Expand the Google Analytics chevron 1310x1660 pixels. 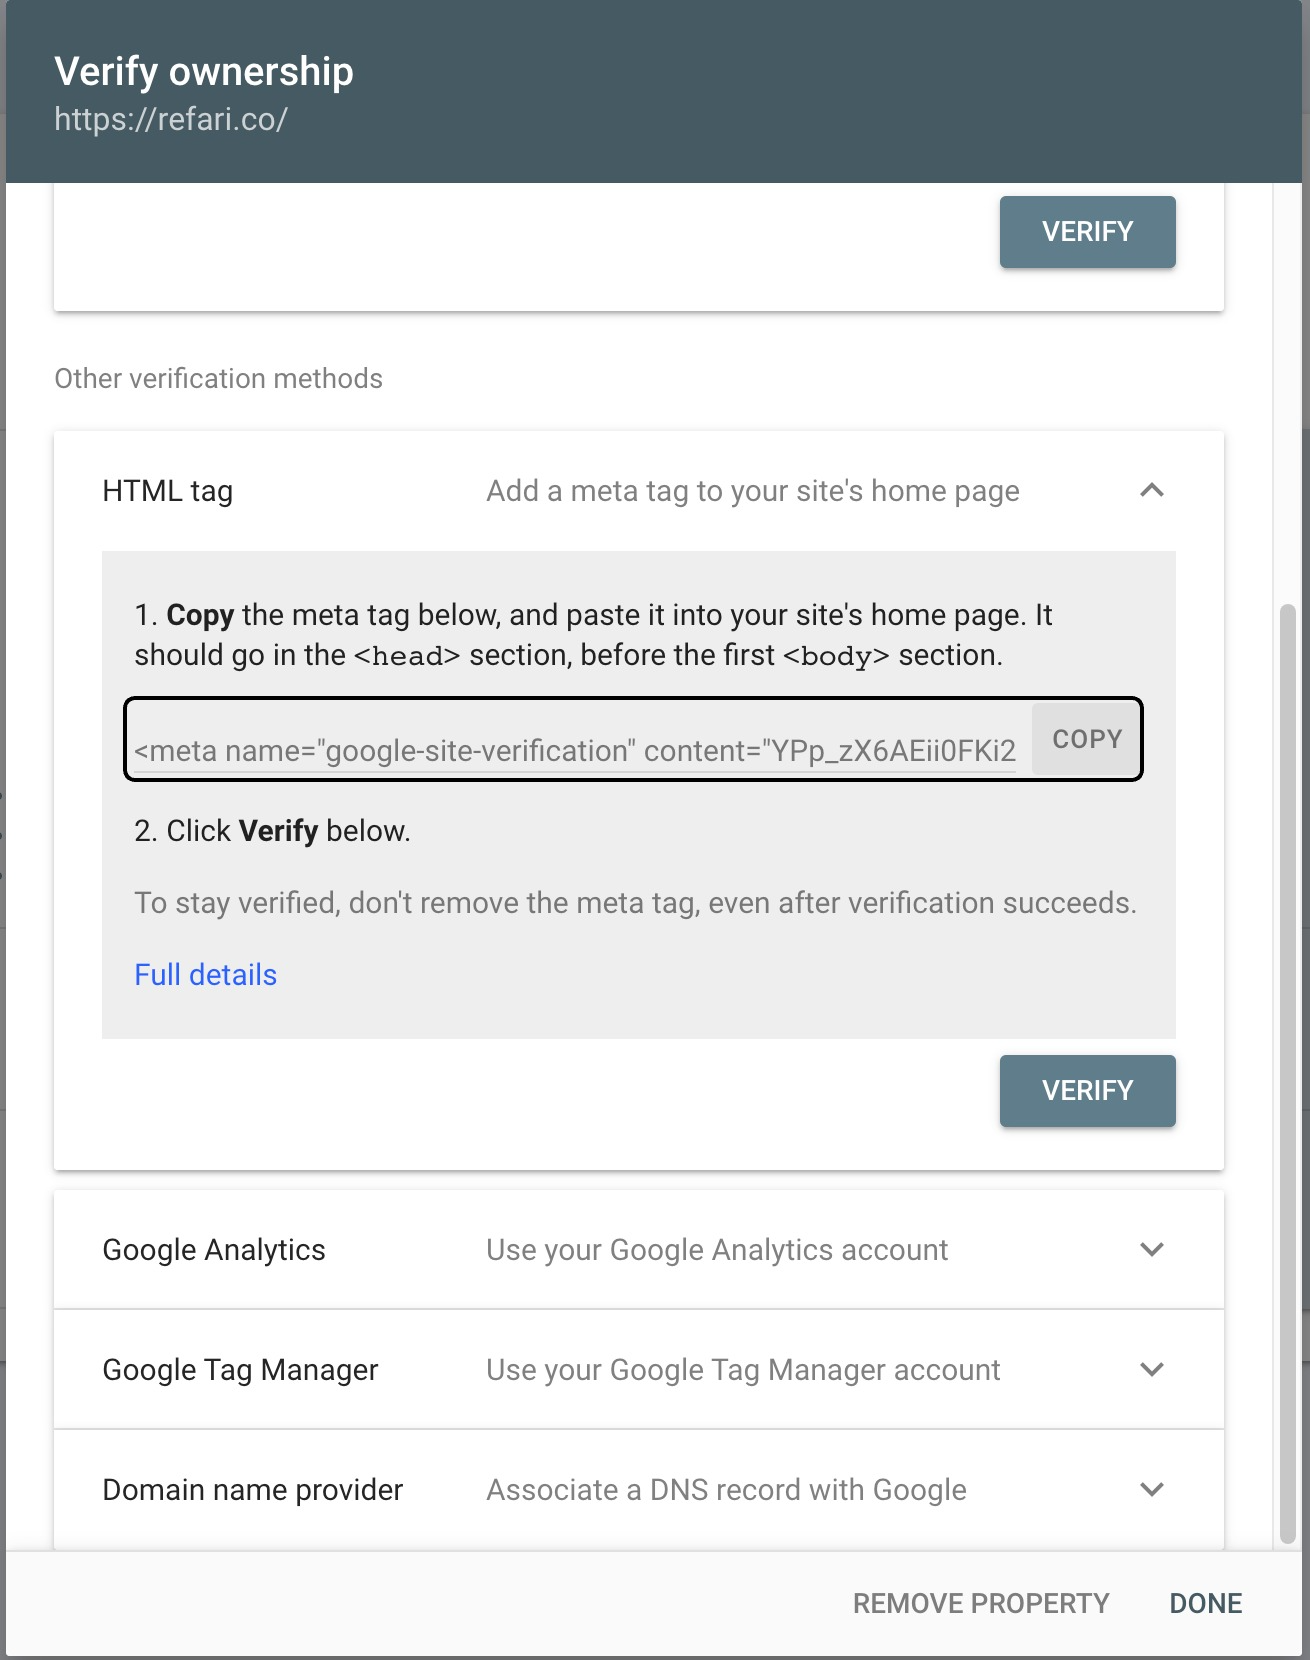(1152, 1249)
